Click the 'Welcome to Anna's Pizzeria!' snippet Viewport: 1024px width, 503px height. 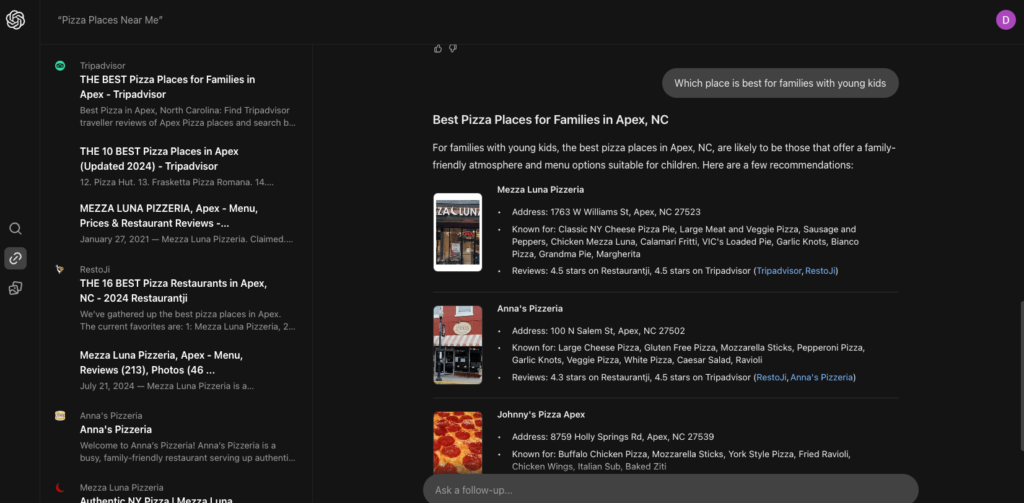pos(187,452)
